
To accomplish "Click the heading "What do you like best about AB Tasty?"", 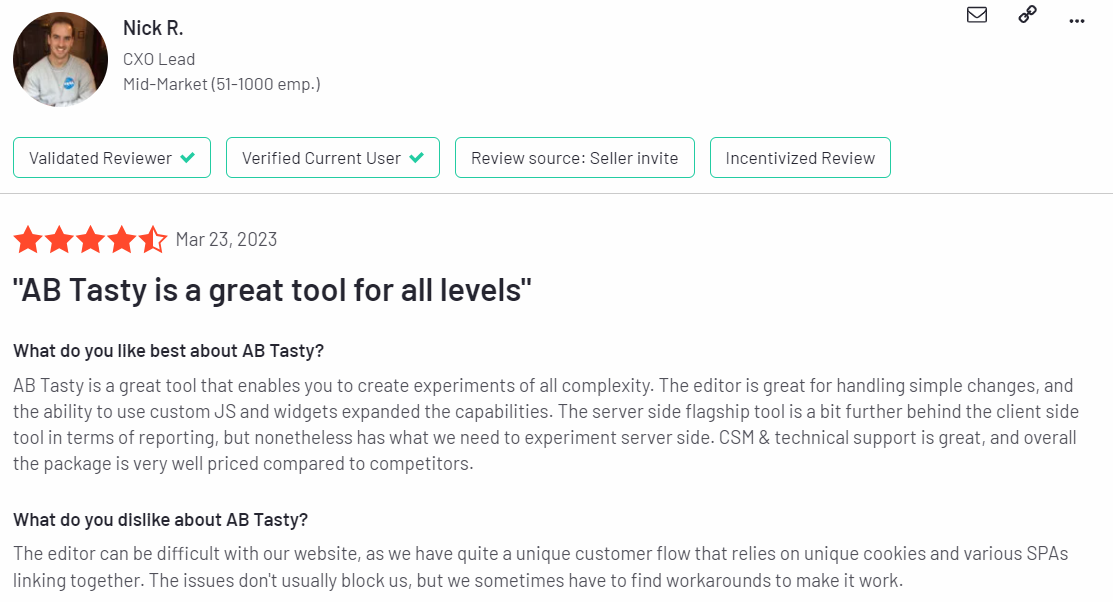I will (168, 351).
